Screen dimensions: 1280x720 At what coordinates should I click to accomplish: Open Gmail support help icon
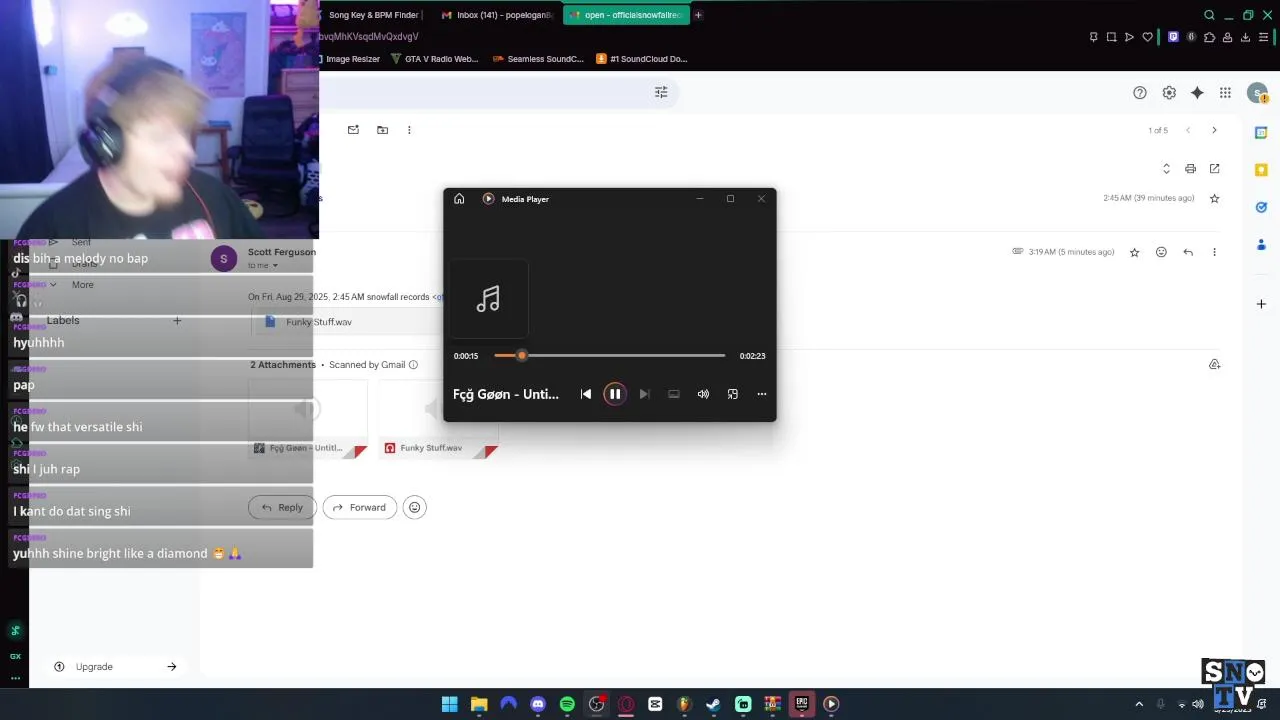pyautogui.click(x=1140, y=93)
